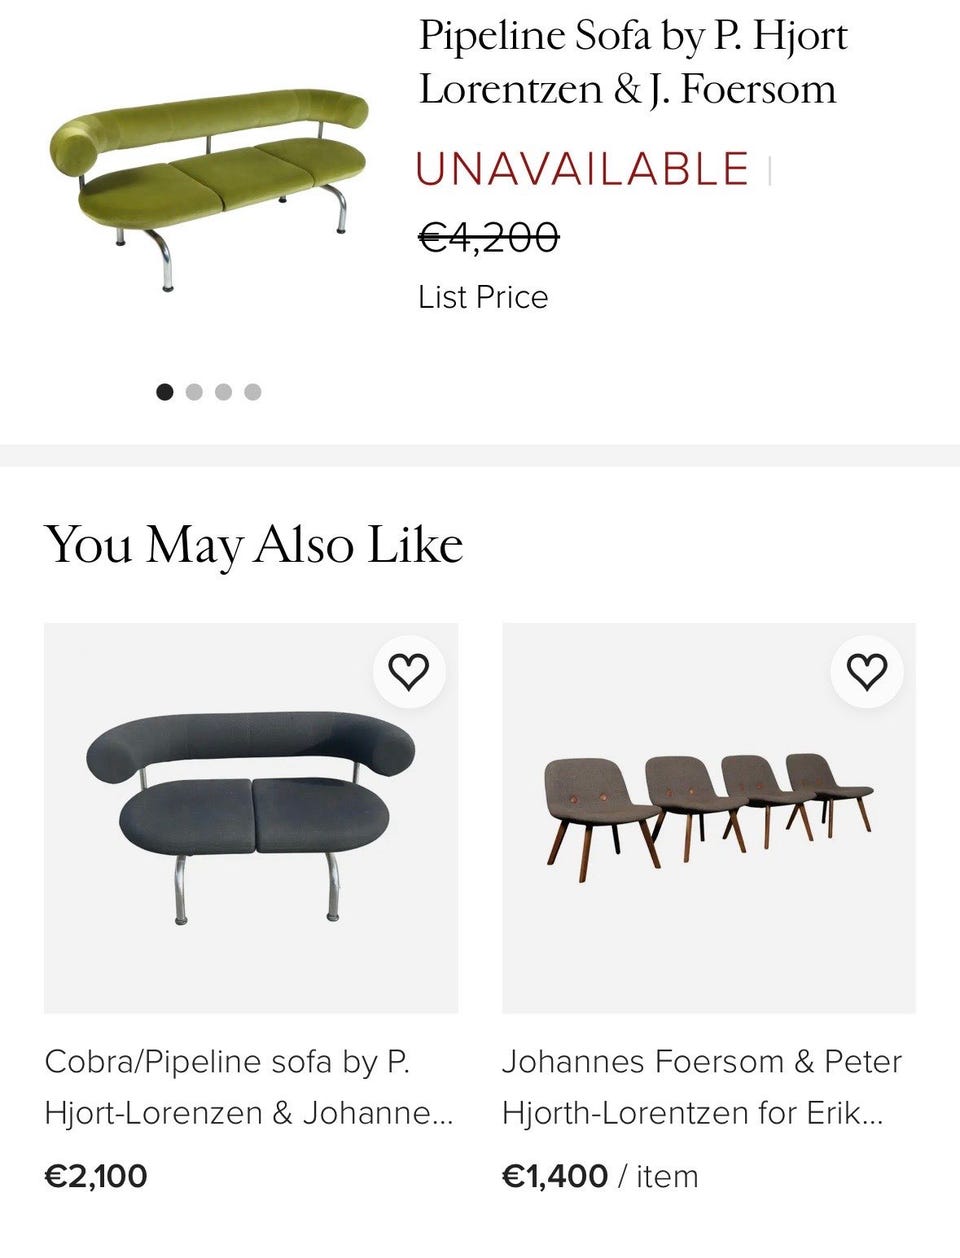Jump to the fourth carousel dot
This screenshot has width=960, height=1258.
(x=253, y=392)
